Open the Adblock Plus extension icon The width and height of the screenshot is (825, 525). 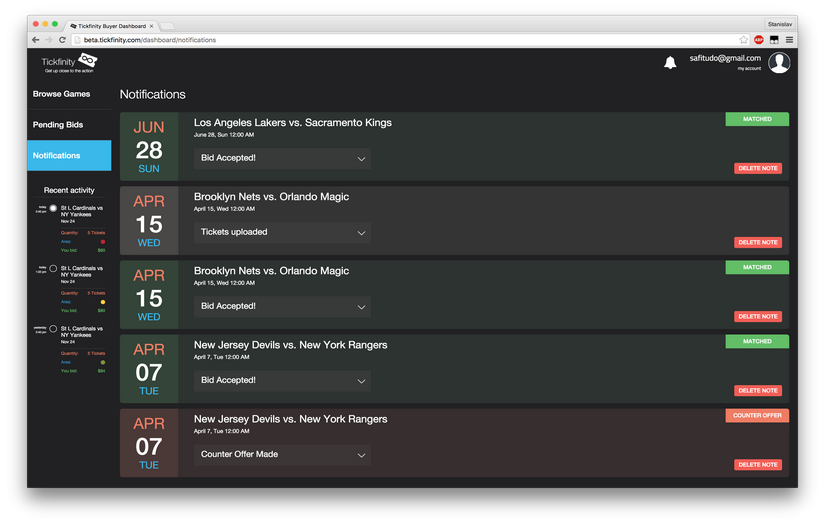tap(759, 40)
